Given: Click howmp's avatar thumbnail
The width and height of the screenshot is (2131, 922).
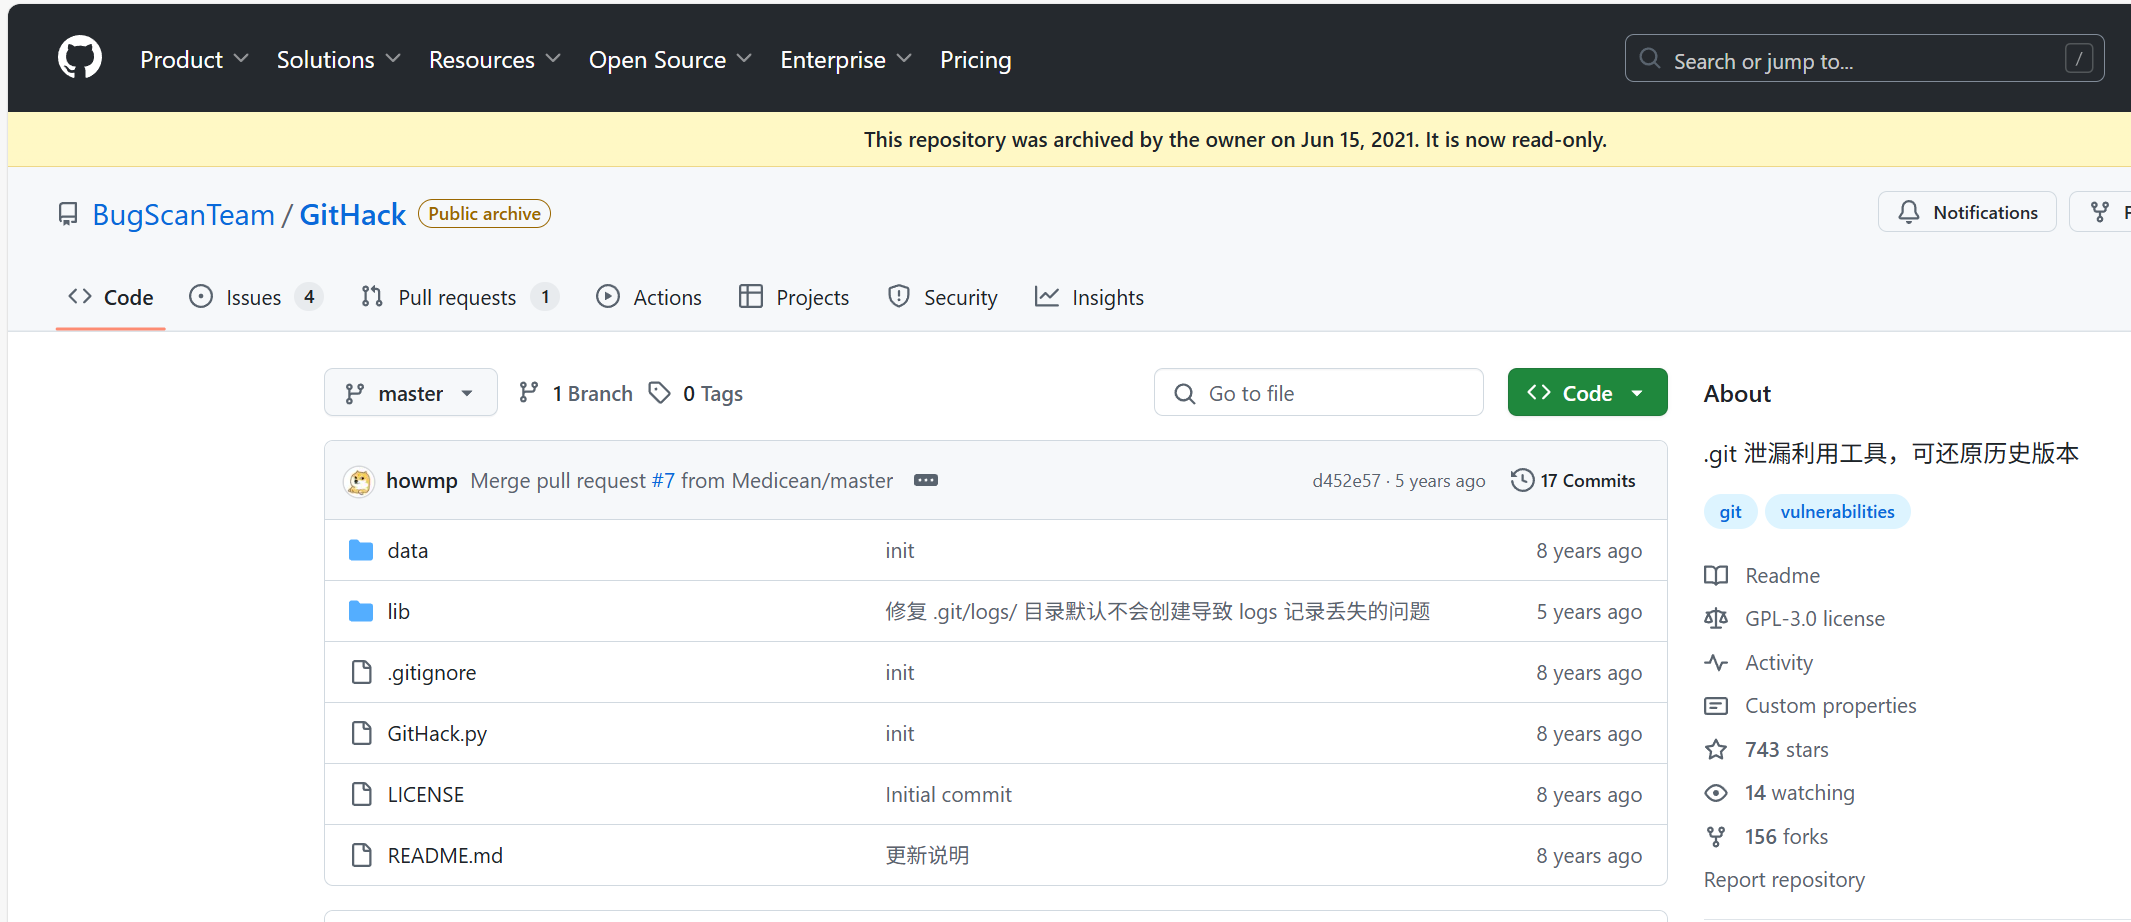Looking at the screenshot, I should [x=359, y=481].
